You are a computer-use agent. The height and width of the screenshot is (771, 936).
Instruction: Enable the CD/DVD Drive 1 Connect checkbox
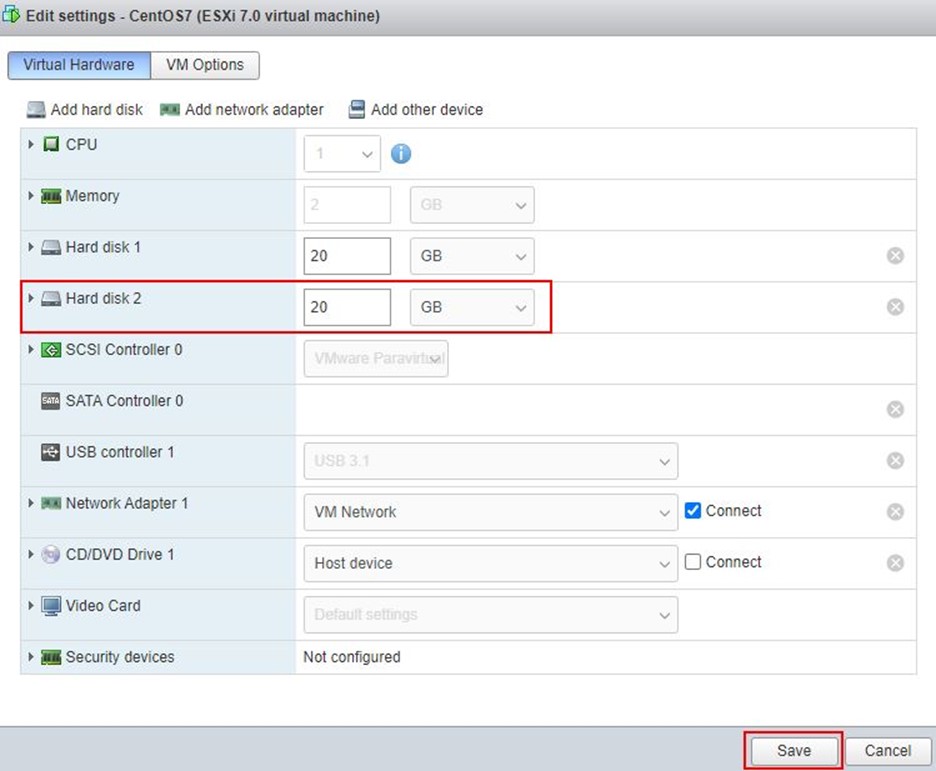(692, 562)
